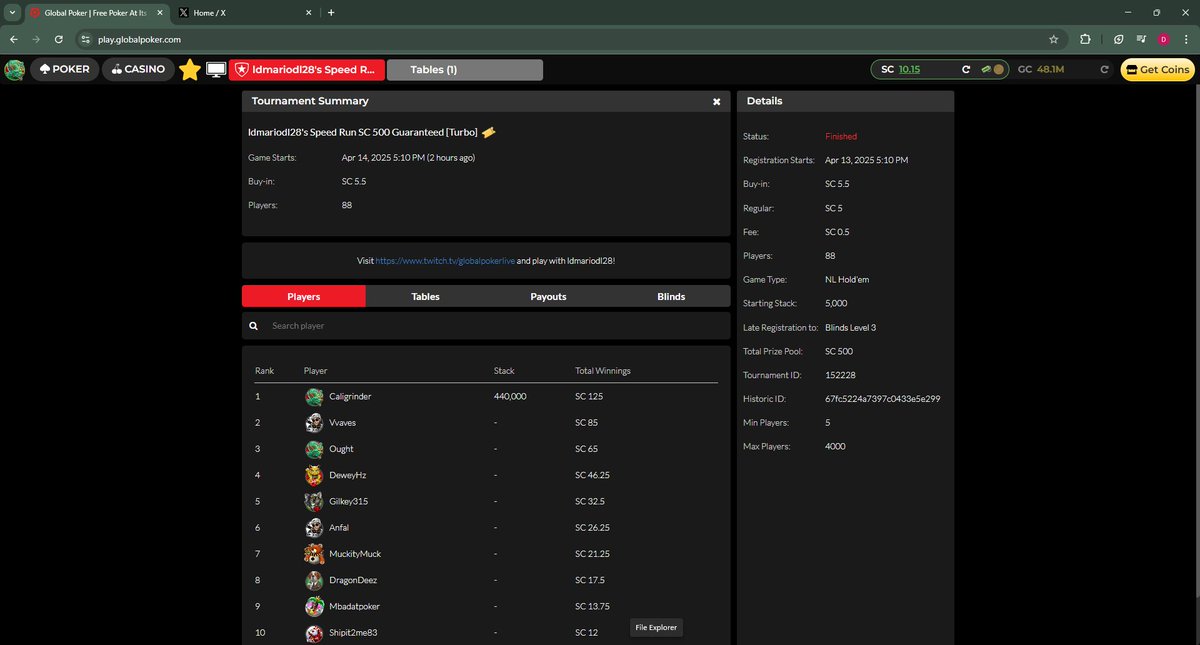Open the browser extensions puzzle icon
The height and width of the screenshot is (645, 1200).
1086,39
